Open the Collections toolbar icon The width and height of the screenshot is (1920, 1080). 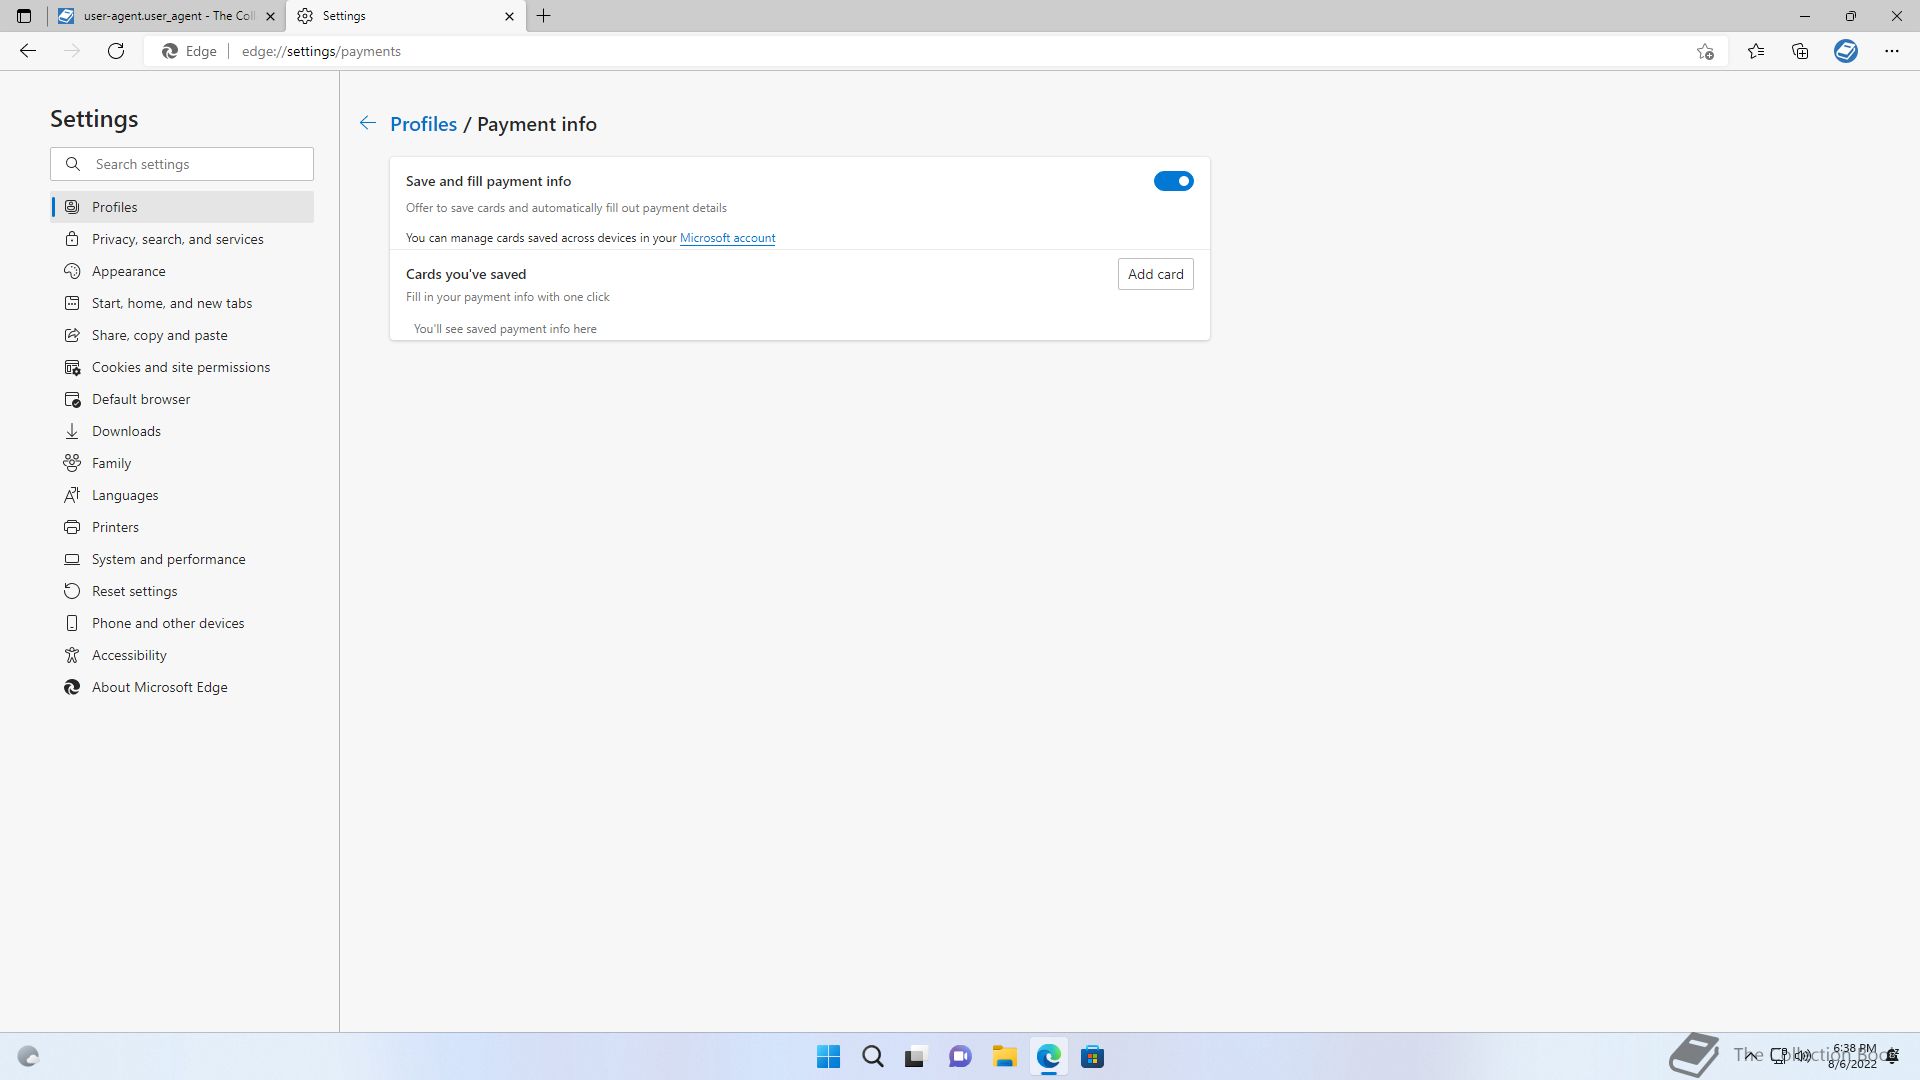pyautogui.click(x=1800, y=51)
